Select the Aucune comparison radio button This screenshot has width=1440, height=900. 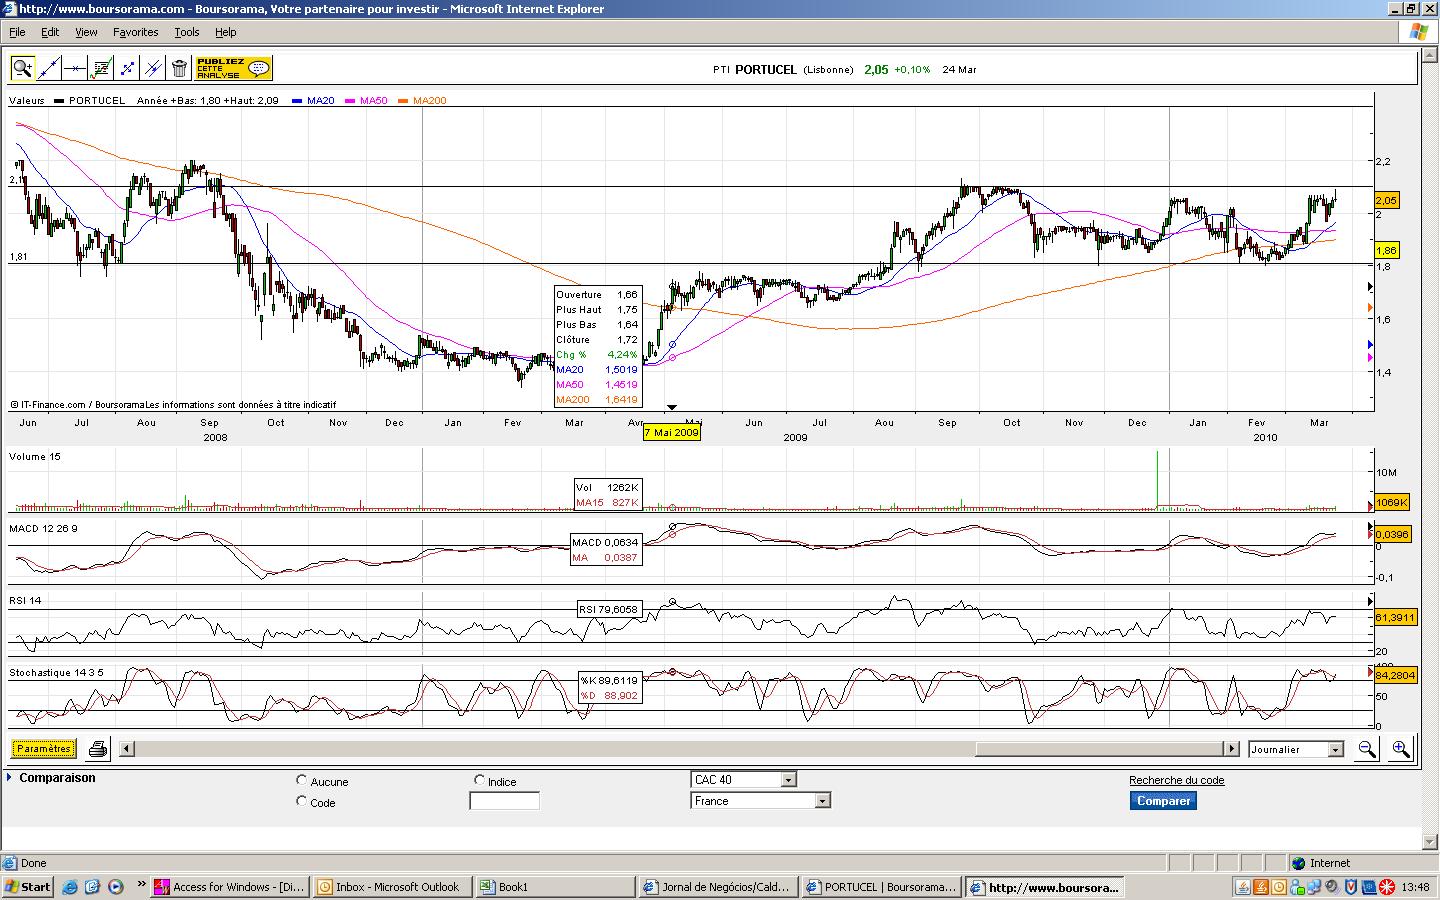[302, 780]
